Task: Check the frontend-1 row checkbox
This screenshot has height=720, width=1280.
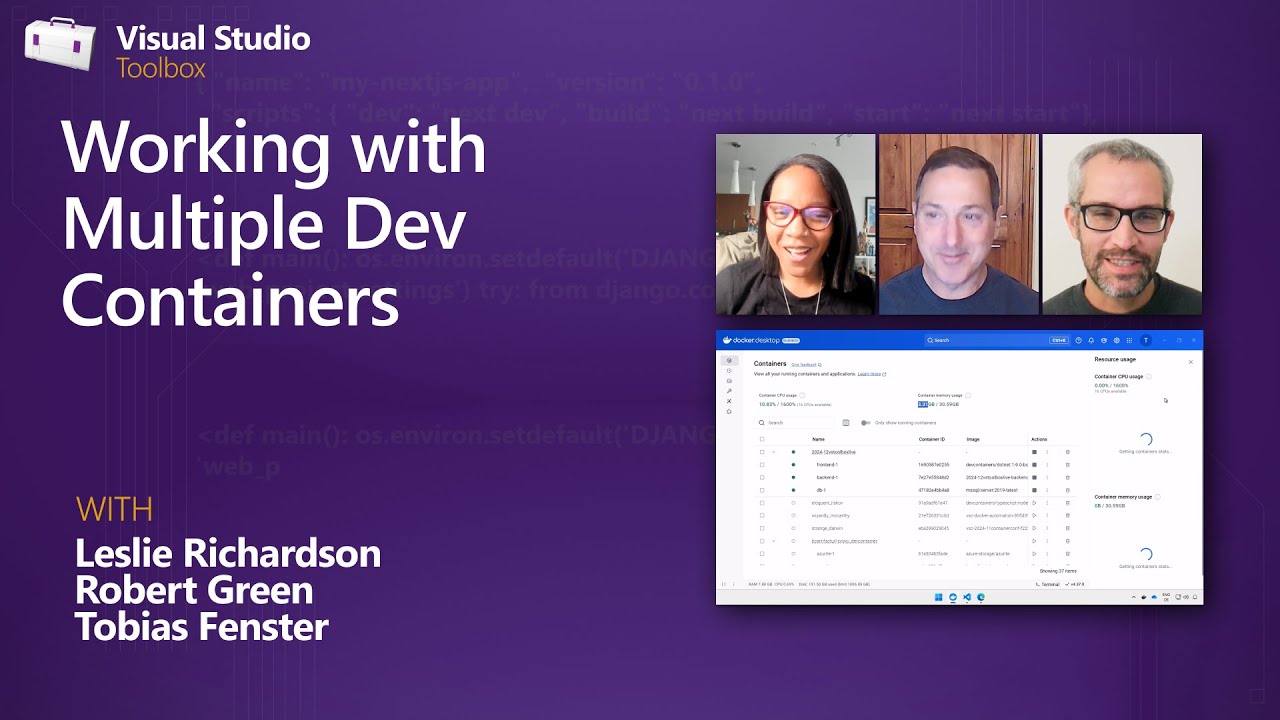Action: 762,465
